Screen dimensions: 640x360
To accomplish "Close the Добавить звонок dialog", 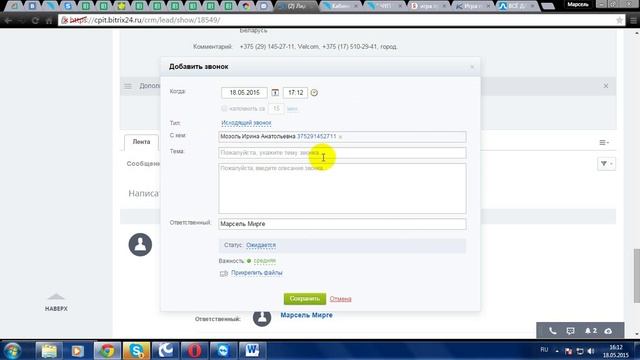I will [x=472, y=67].
